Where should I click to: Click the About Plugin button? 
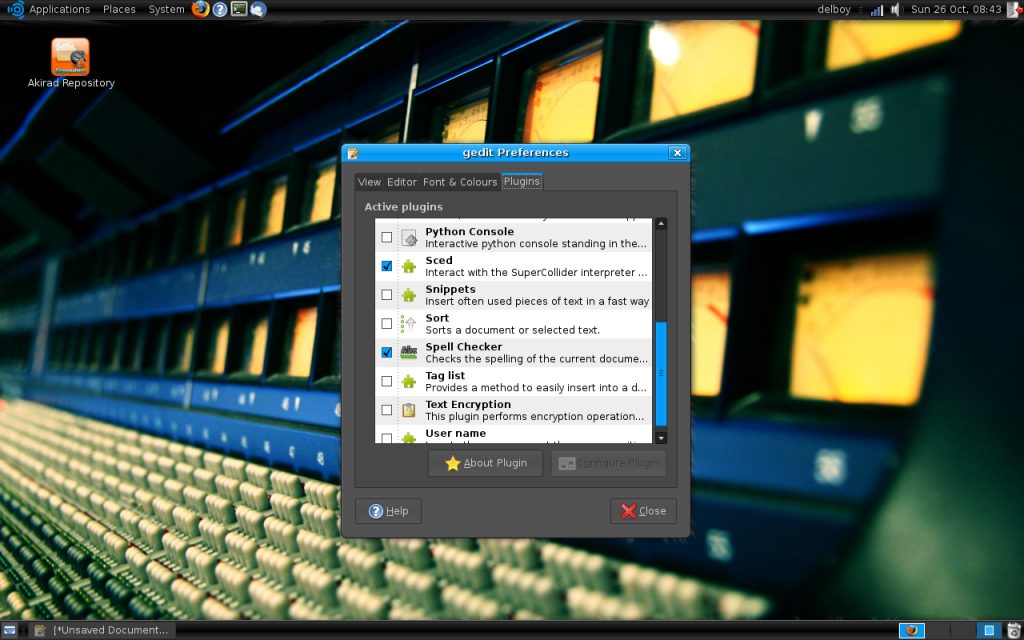(485, 463)
